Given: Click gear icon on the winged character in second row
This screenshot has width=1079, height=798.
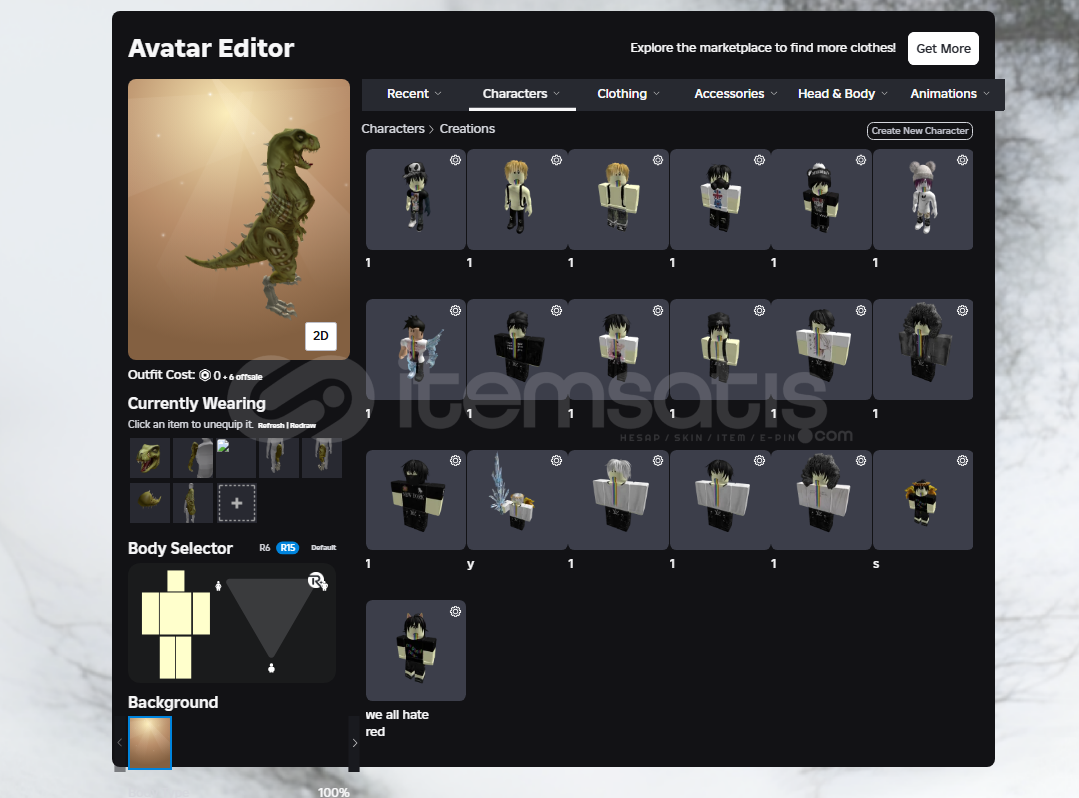Looking at the screenshot, I should pyautogui.click(x=456, y=310).
